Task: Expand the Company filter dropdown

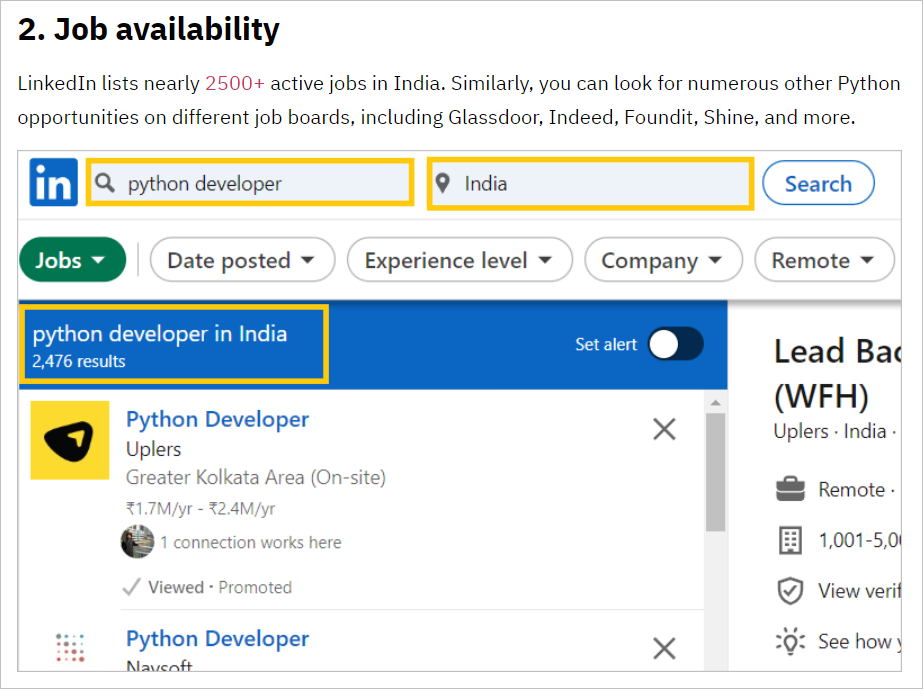Action: [663, 260]
